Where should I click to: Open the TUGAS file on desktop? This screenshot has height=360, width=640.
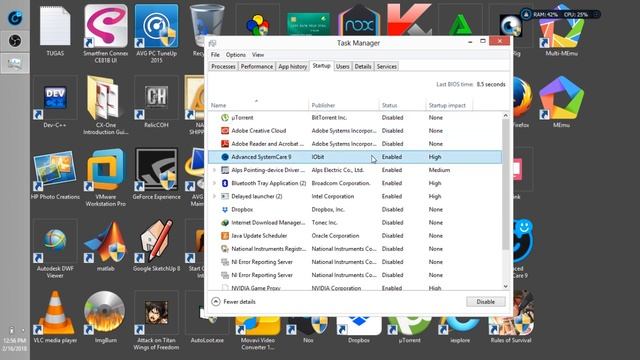click(55, 31)
